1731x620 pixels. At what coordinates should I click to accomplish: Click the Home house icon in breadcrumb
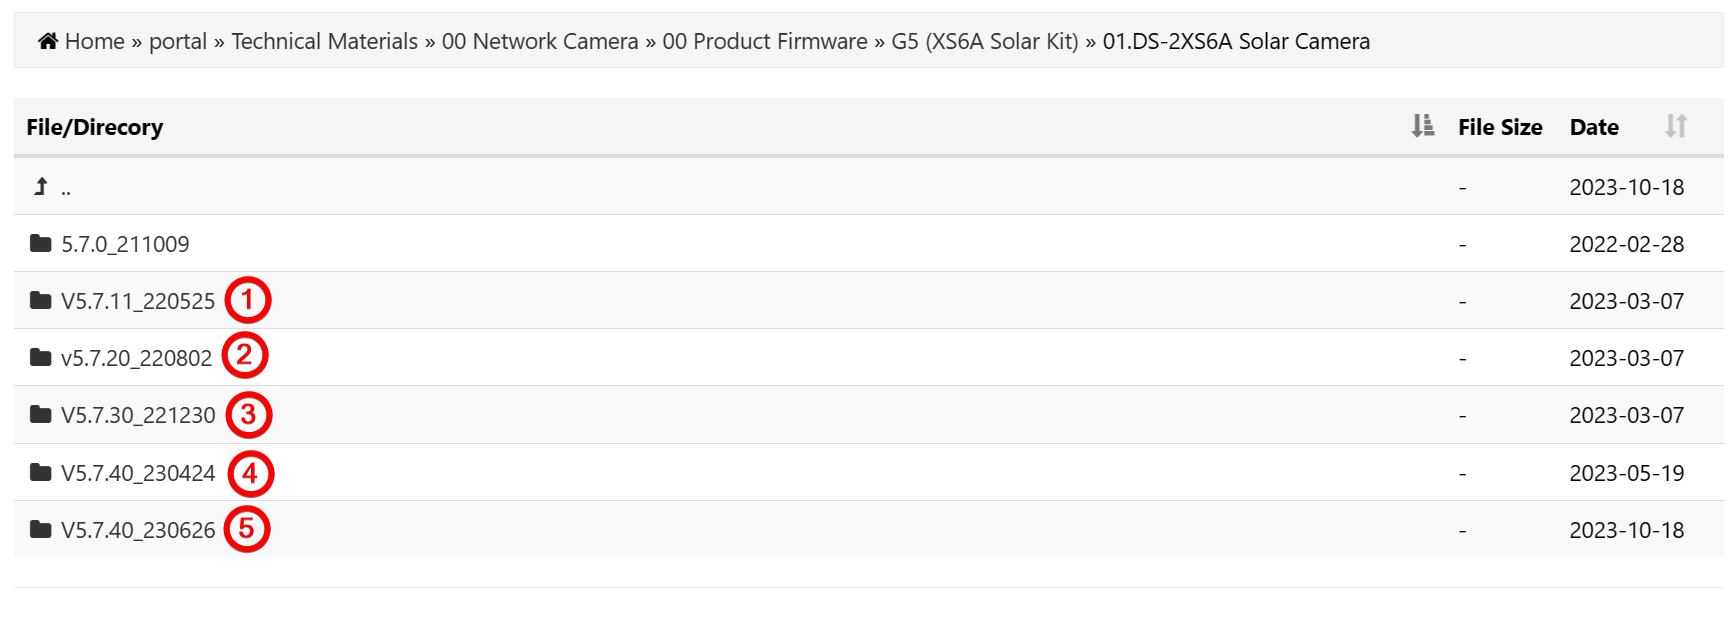click(46, 41)
